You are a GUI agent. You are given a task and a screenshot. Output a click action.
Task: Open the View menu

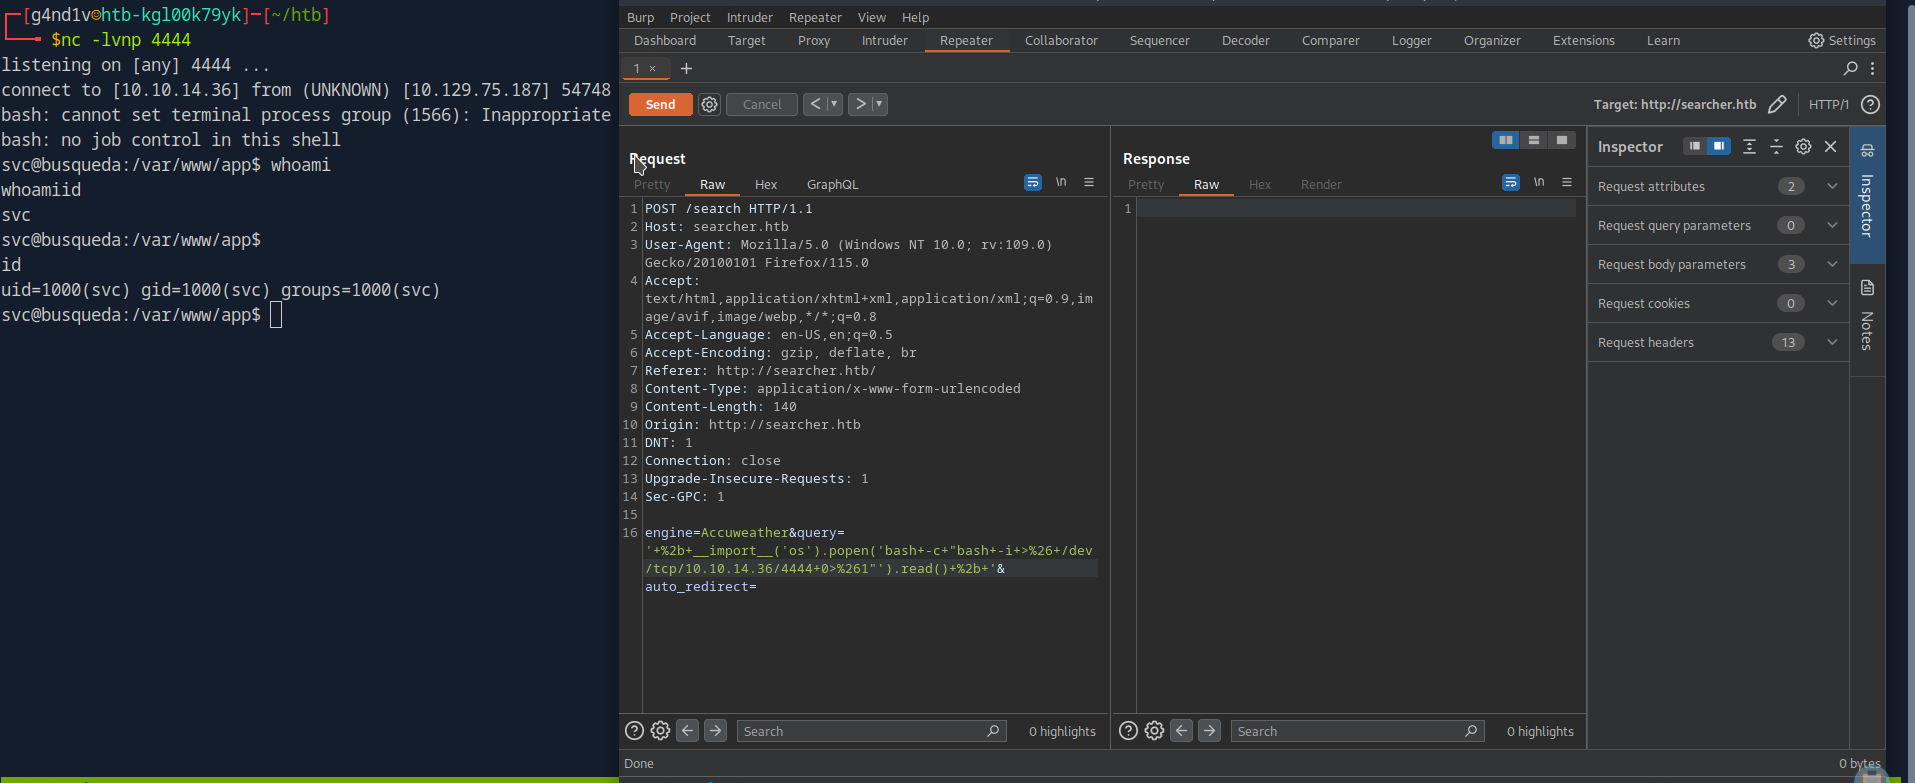(871, 17)
